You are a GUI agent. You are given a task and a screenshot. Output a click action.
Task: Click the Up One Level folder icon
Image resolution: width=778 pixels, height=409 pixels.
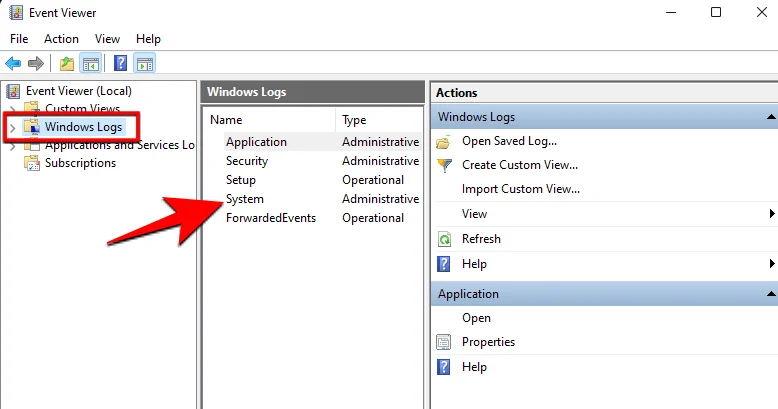click(67, 64)
